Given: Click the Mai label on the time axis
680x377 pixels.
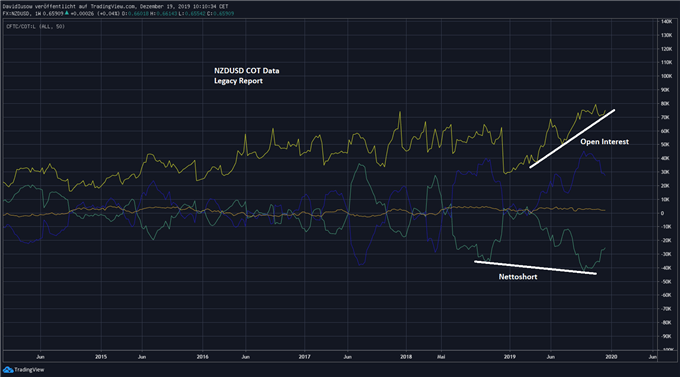Looking at the screenshot, I should [441, 357].
